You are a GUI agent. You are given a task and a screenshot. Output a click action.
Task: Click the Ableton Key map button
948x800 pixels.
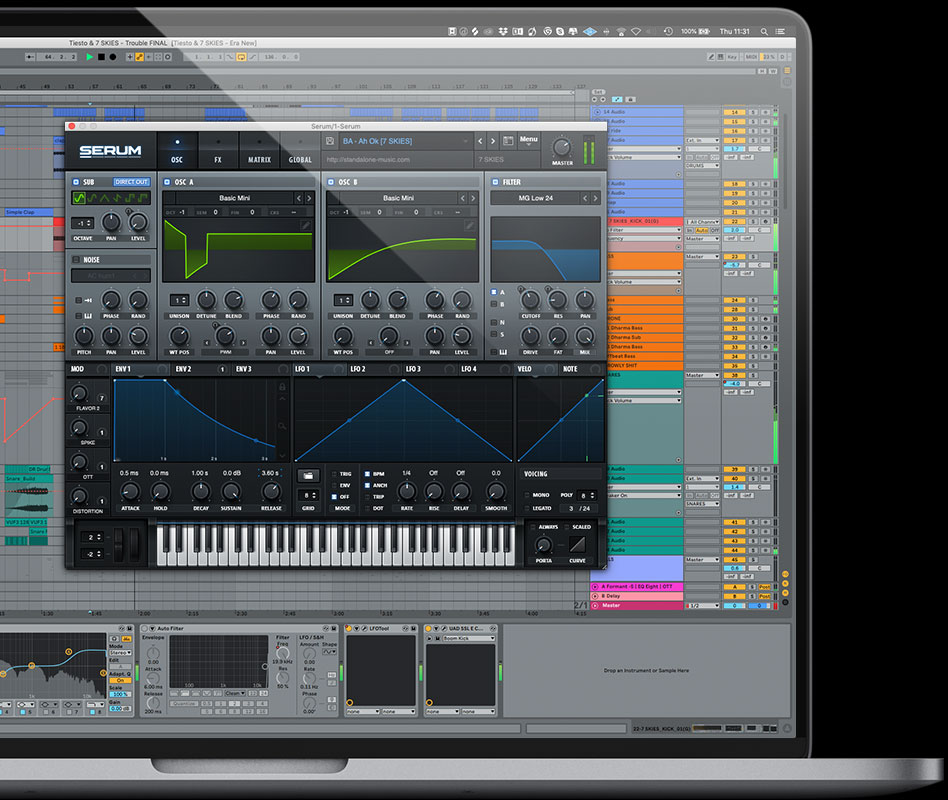(x=732, y=57)
